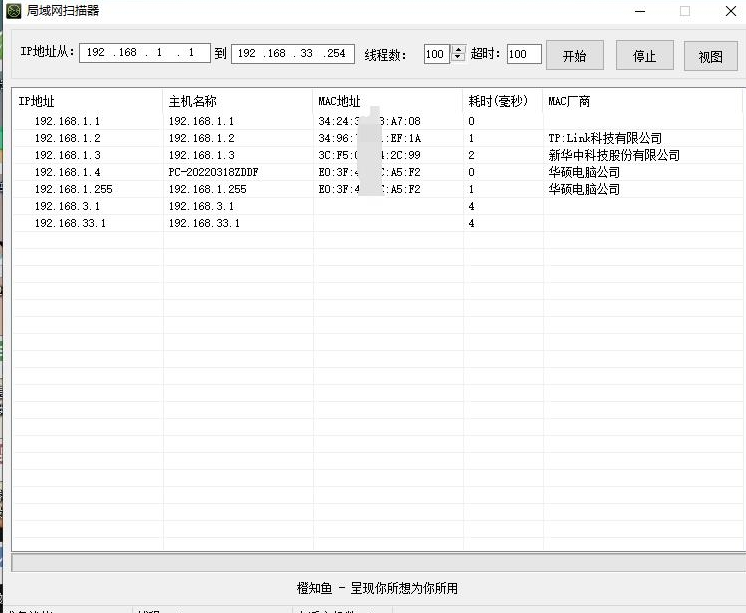Sort by the 耗时(毫秒) column header
Screen dimensions: 746x613
[x=502, y=101]
